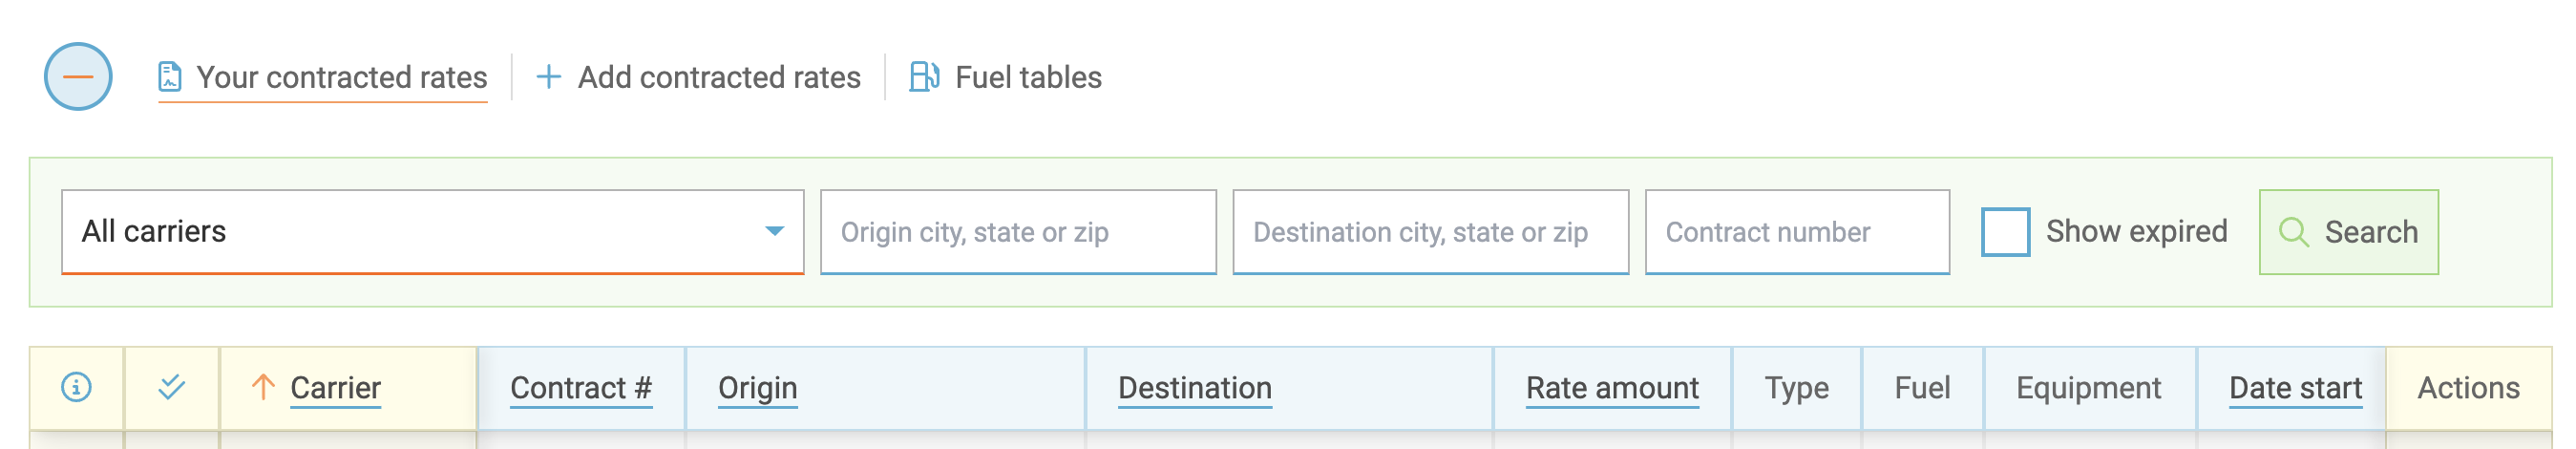Click the info icon in table header
2576x449 pixels.
(77, 387)
